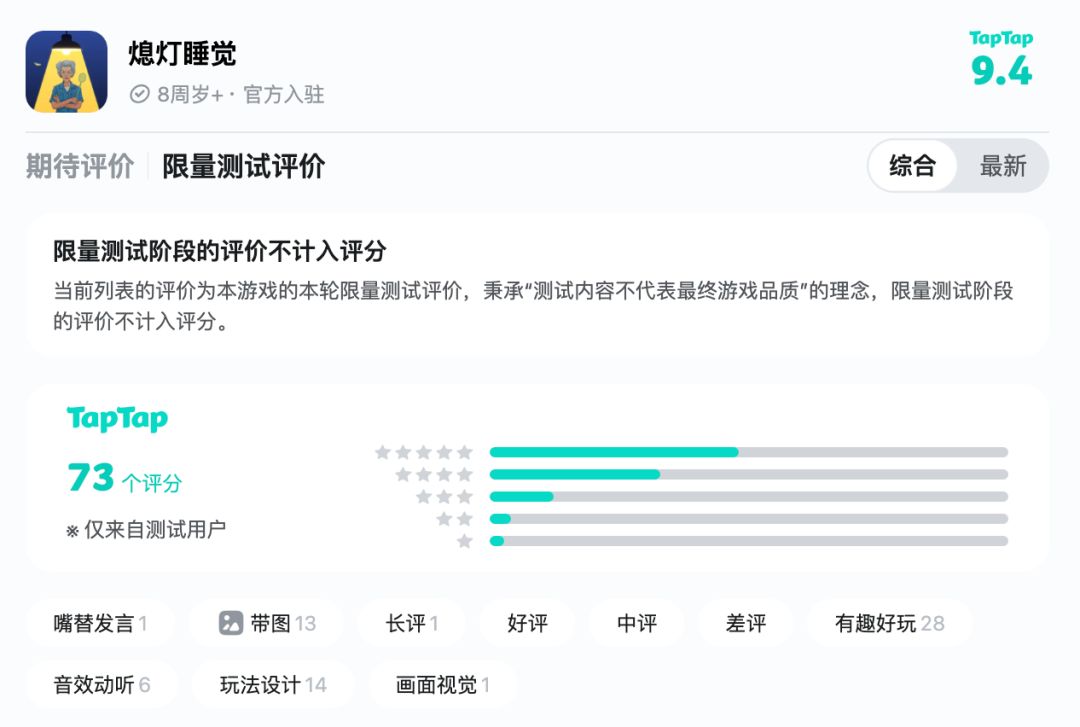Select the 有趣好玩 28 tag
Image resolution: width=1080 pixels, height=727 pixels.
pyautogui.click(x=889, y=624)
